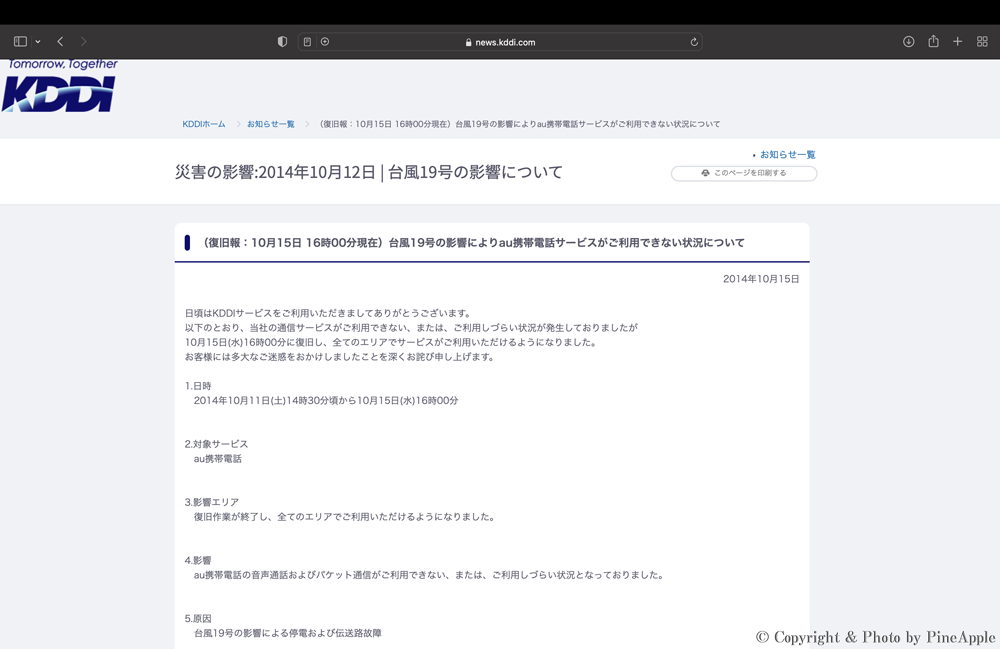The height and width of the screenshot is (649, 1000).
Task: Open the privacy report shield icon
Action: 282,42
